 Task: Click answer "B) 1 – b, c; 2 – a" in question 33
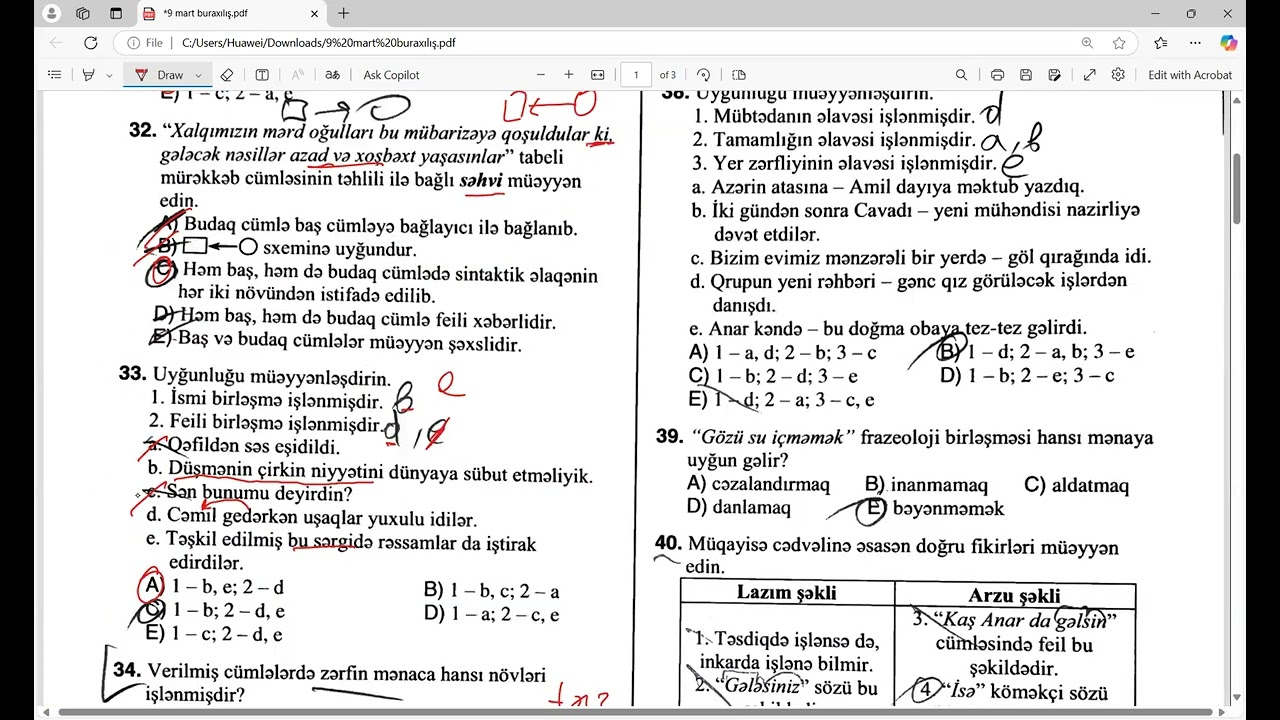[x=491, y=591]
